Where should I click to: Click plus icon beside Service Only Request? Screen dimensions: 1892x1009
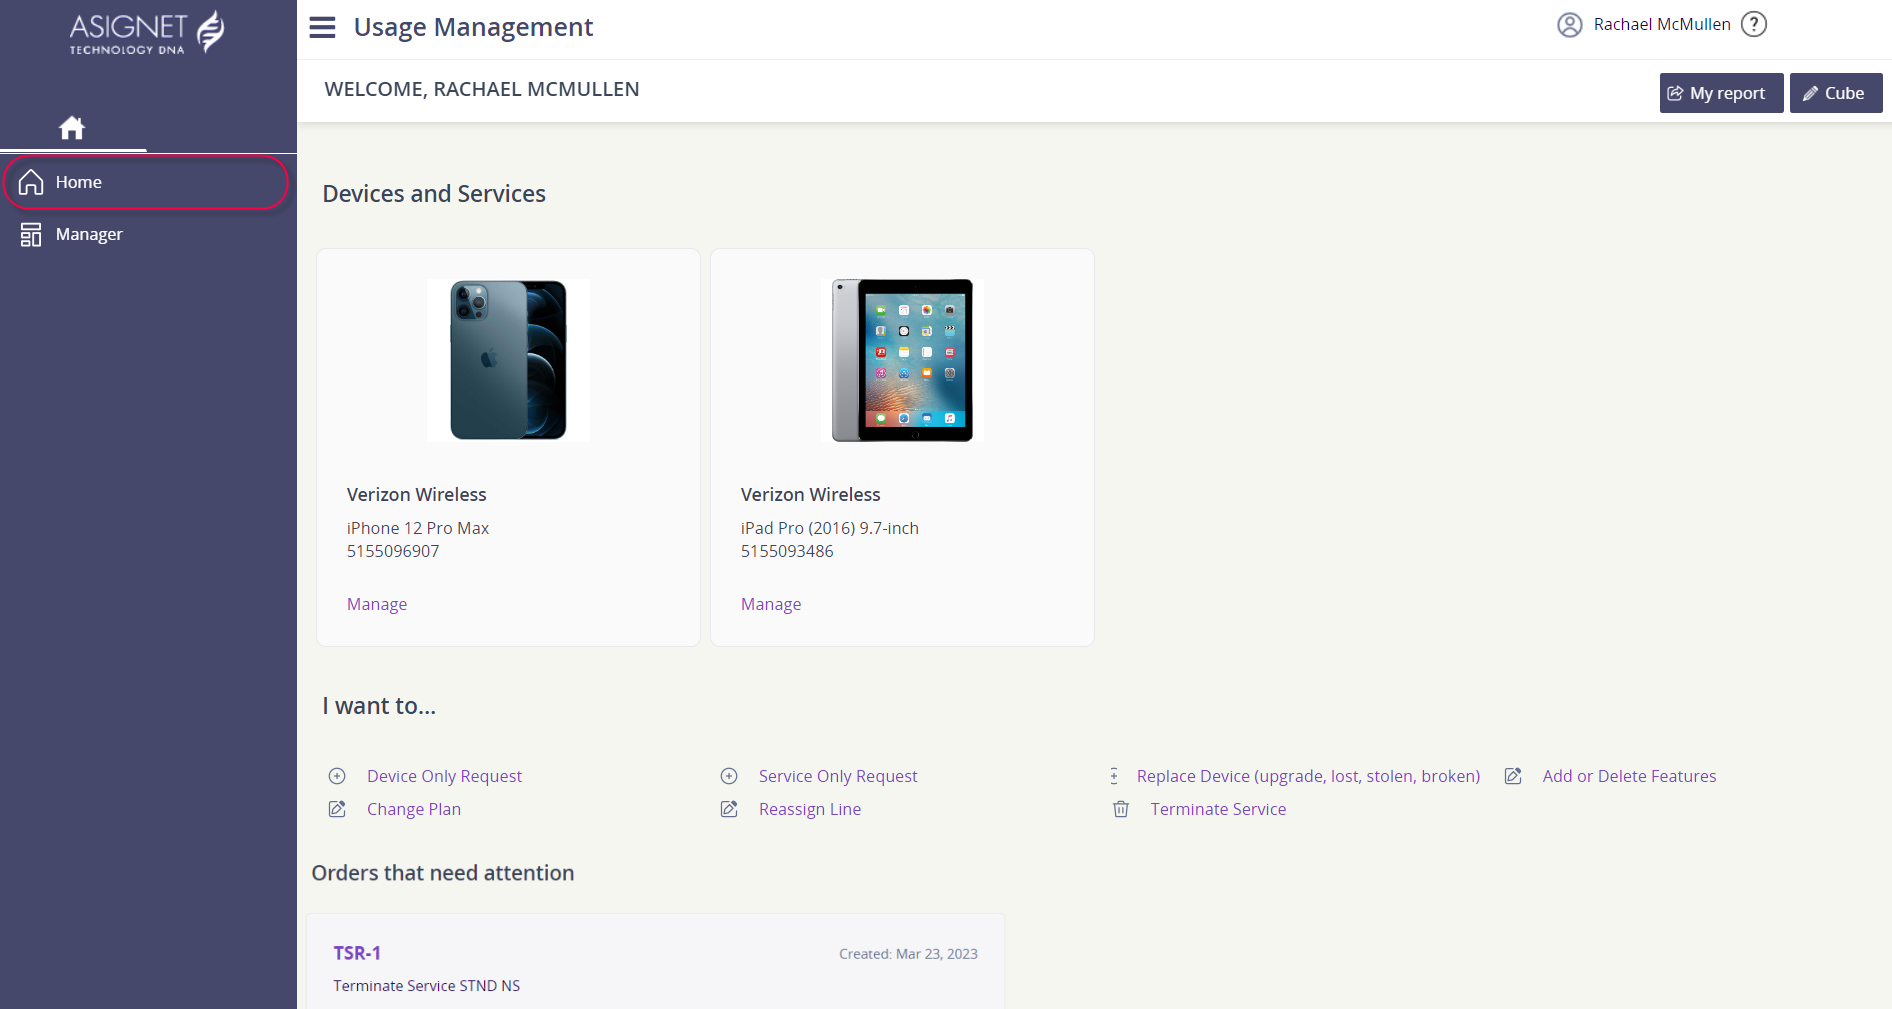click(x=729, y=776)
